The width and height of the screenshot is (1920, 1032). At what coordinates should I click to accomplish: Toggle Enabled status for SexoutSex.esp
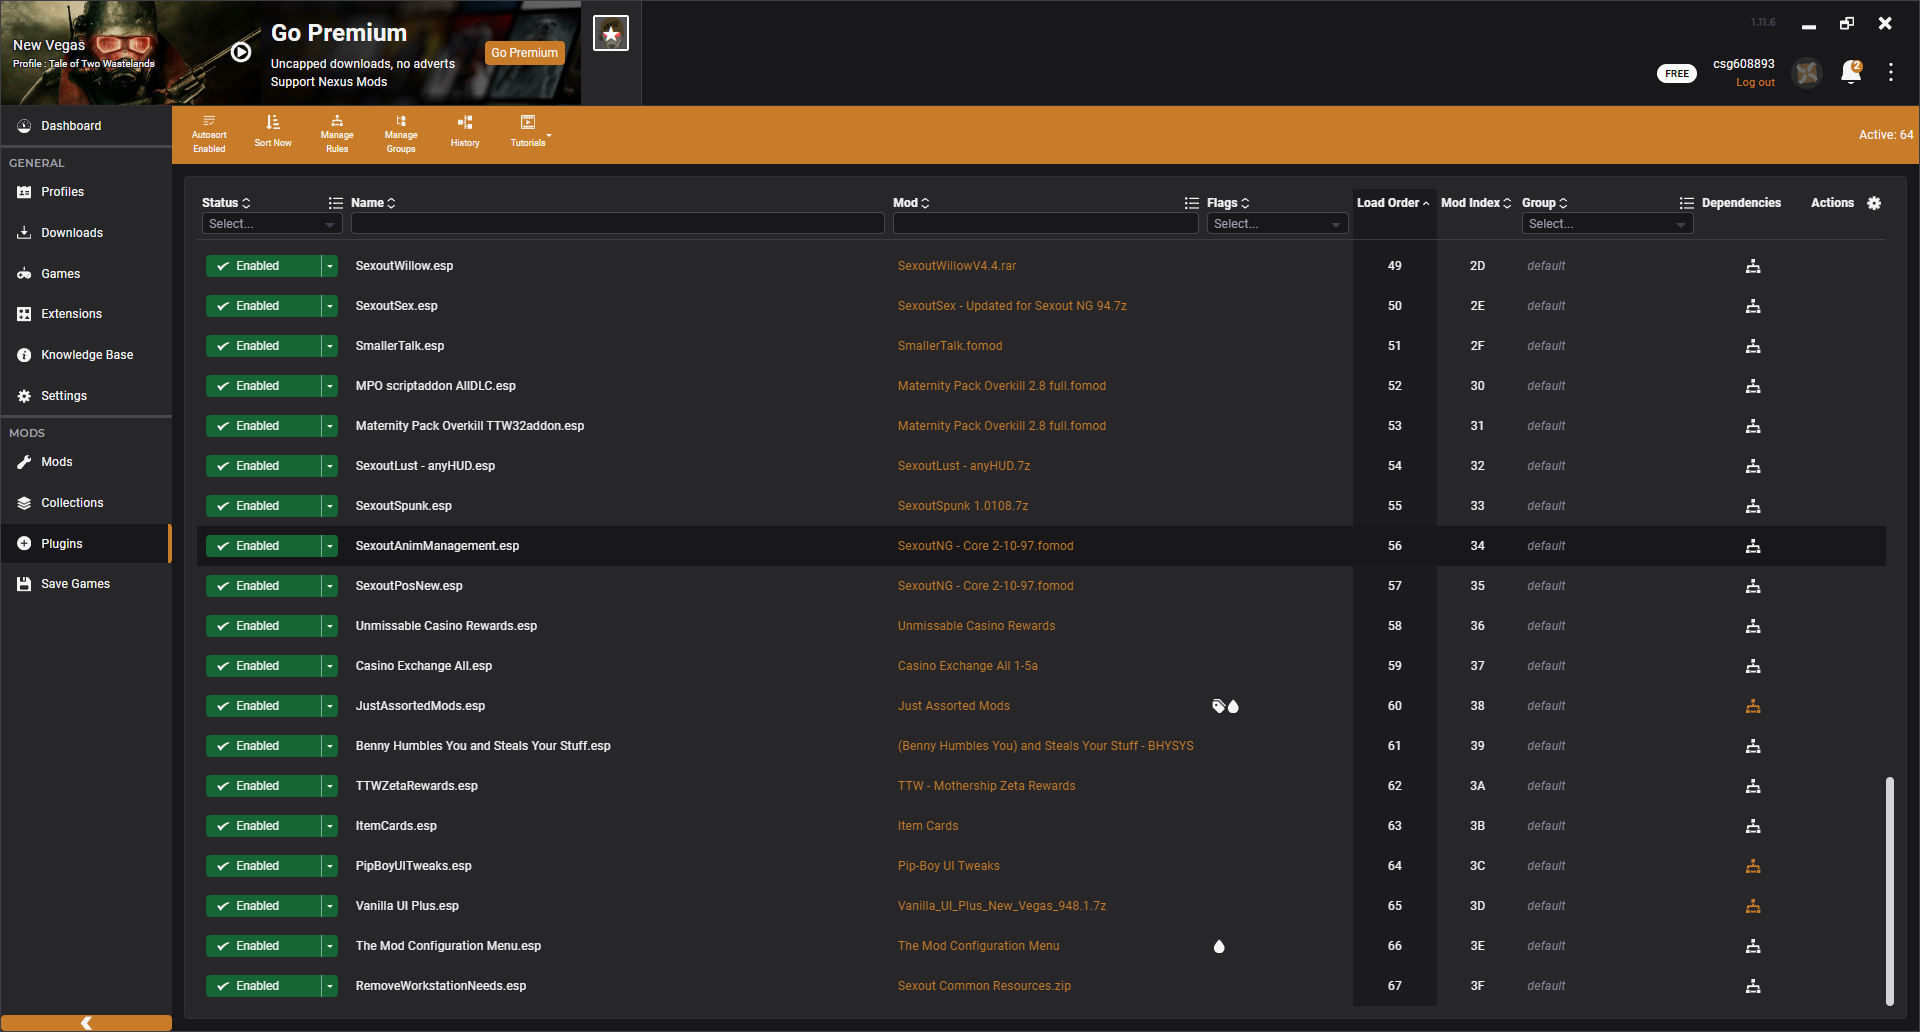coord(263,306)
